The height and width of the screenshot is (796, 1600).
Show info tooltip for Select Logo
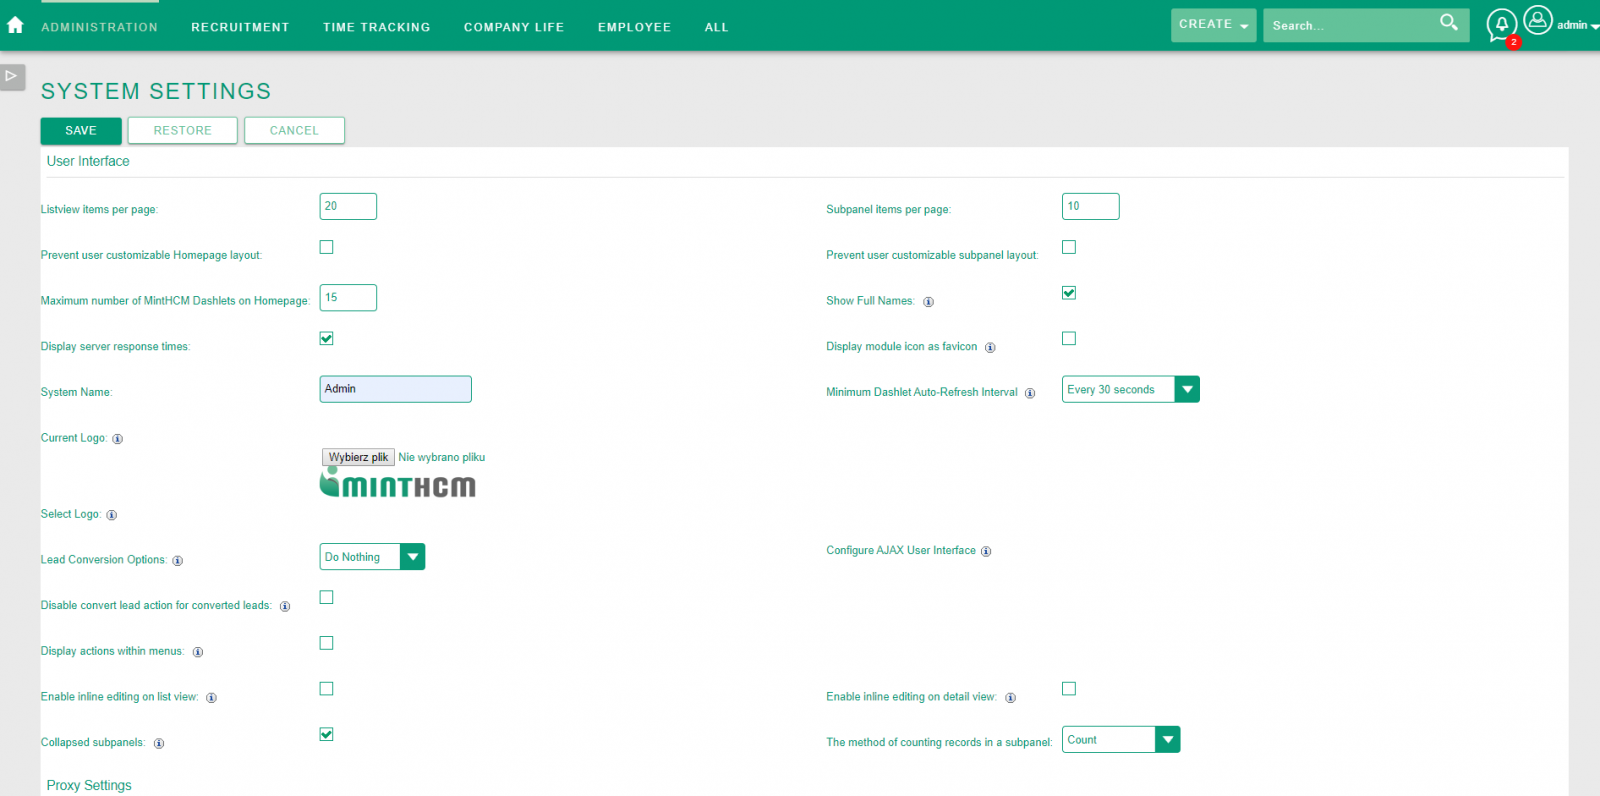[x=111, y=515]
